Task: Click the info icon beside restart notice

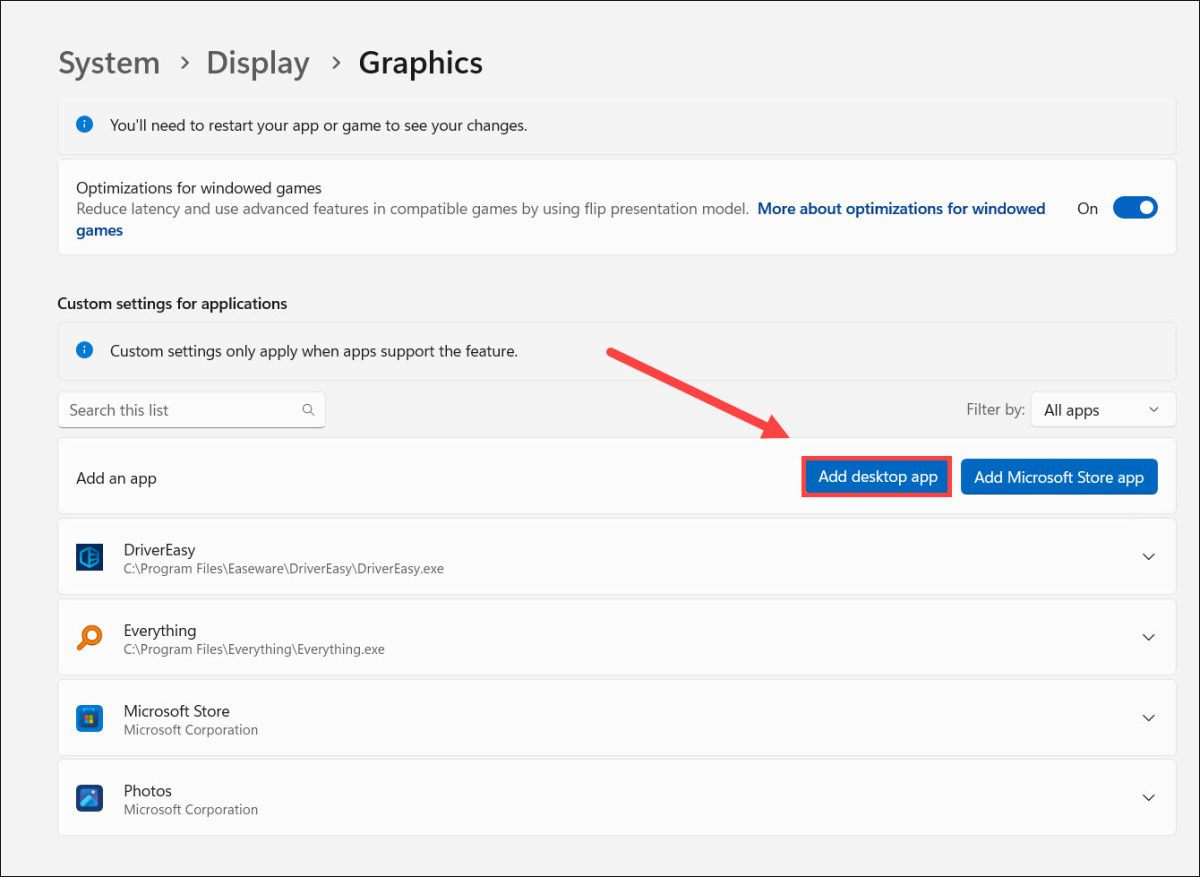Action: [x=85, y=125]
